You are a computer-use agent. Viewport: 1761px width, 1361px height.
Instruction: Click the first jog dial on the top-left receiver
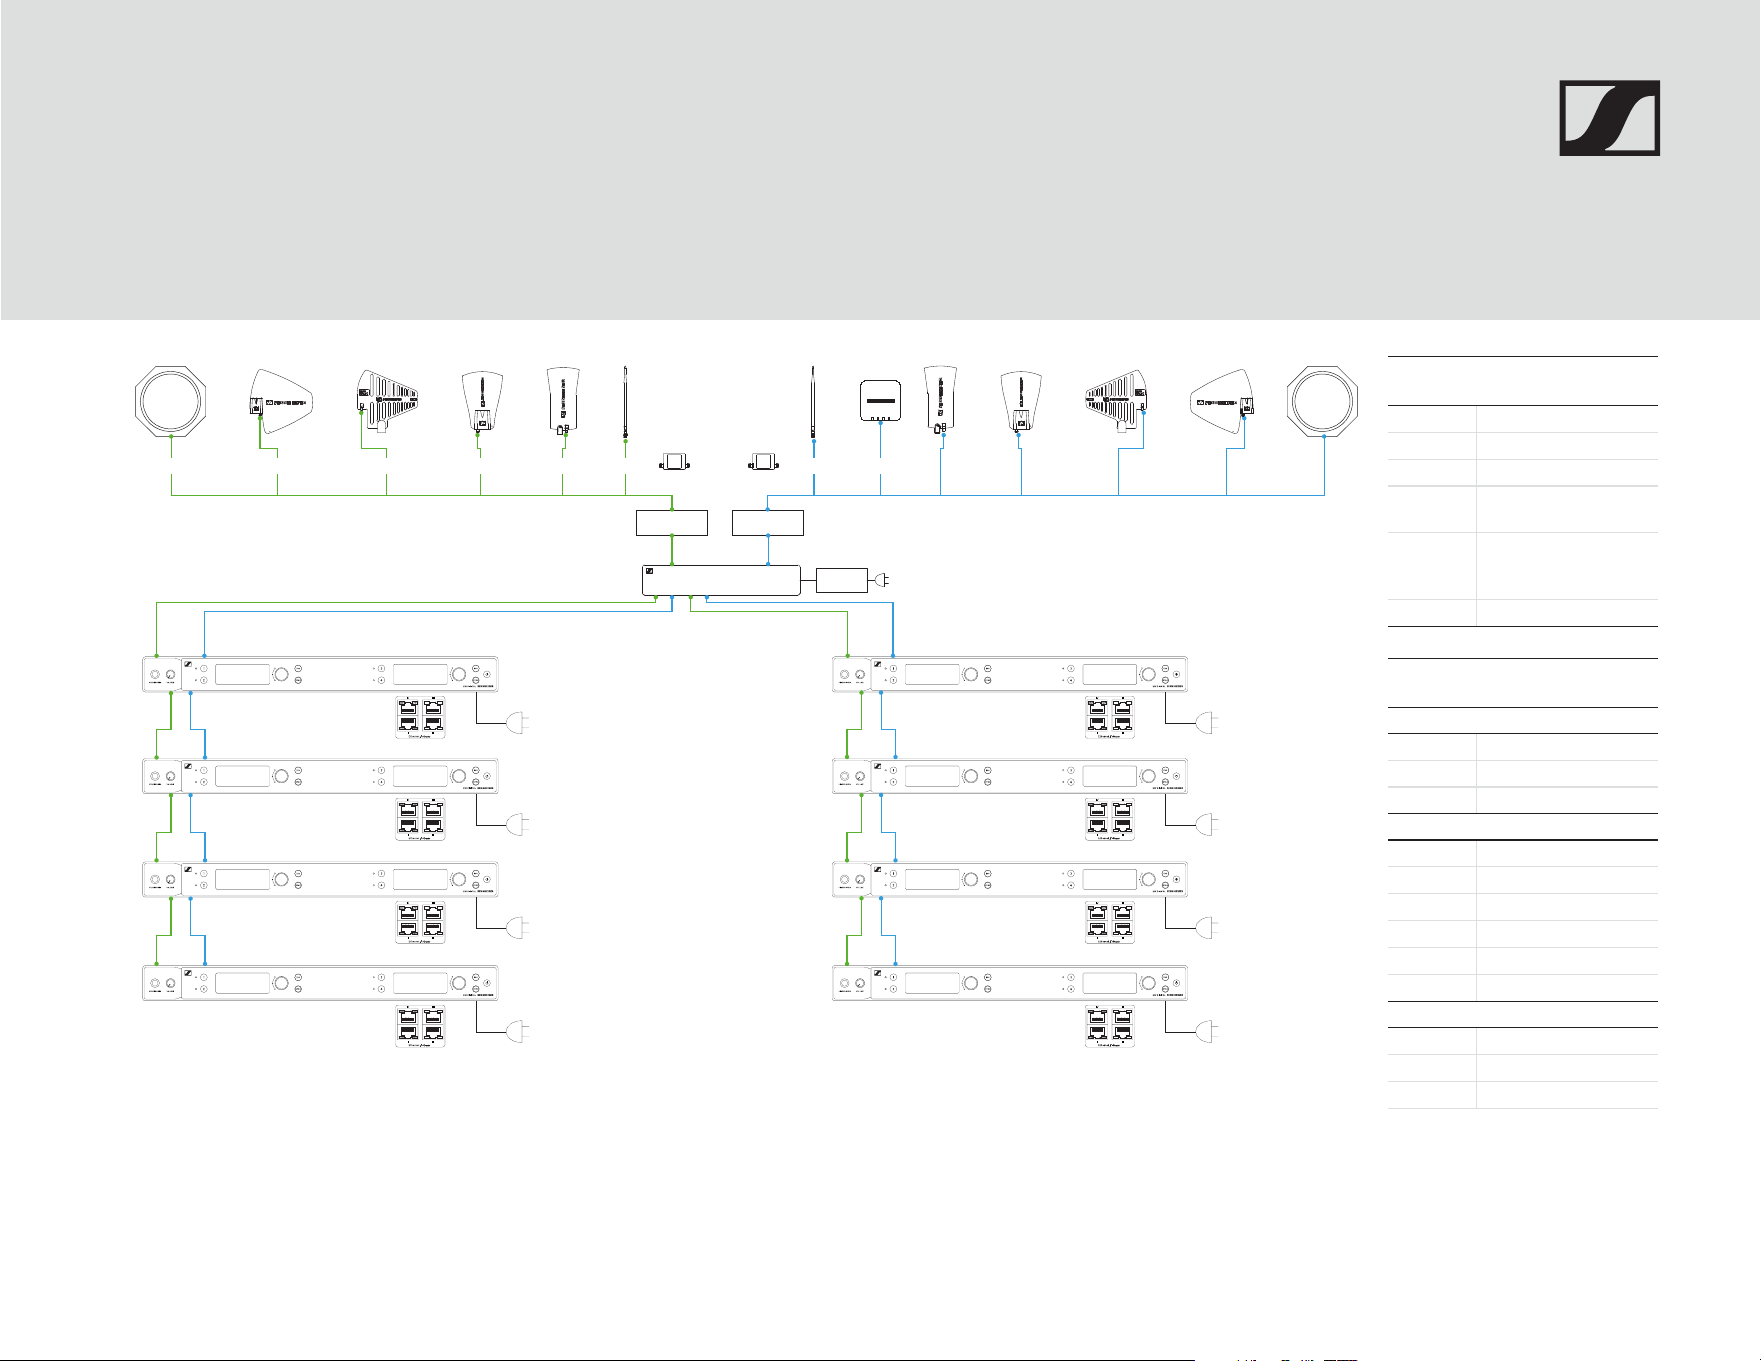point(281,674)
